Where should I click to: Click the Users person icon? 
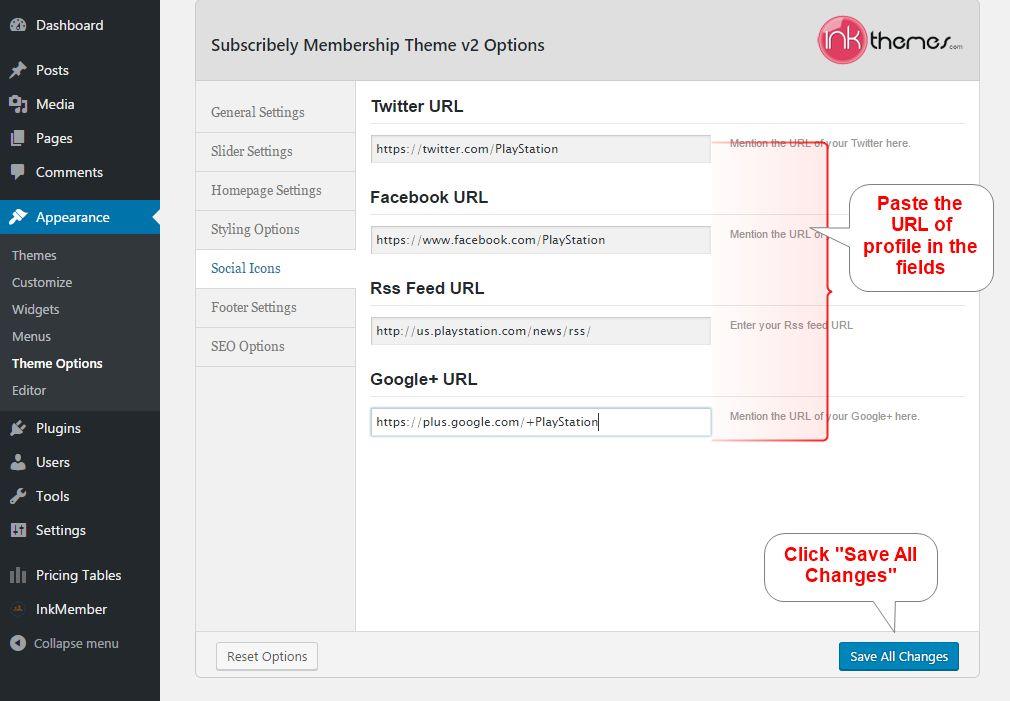coord(18,462)
